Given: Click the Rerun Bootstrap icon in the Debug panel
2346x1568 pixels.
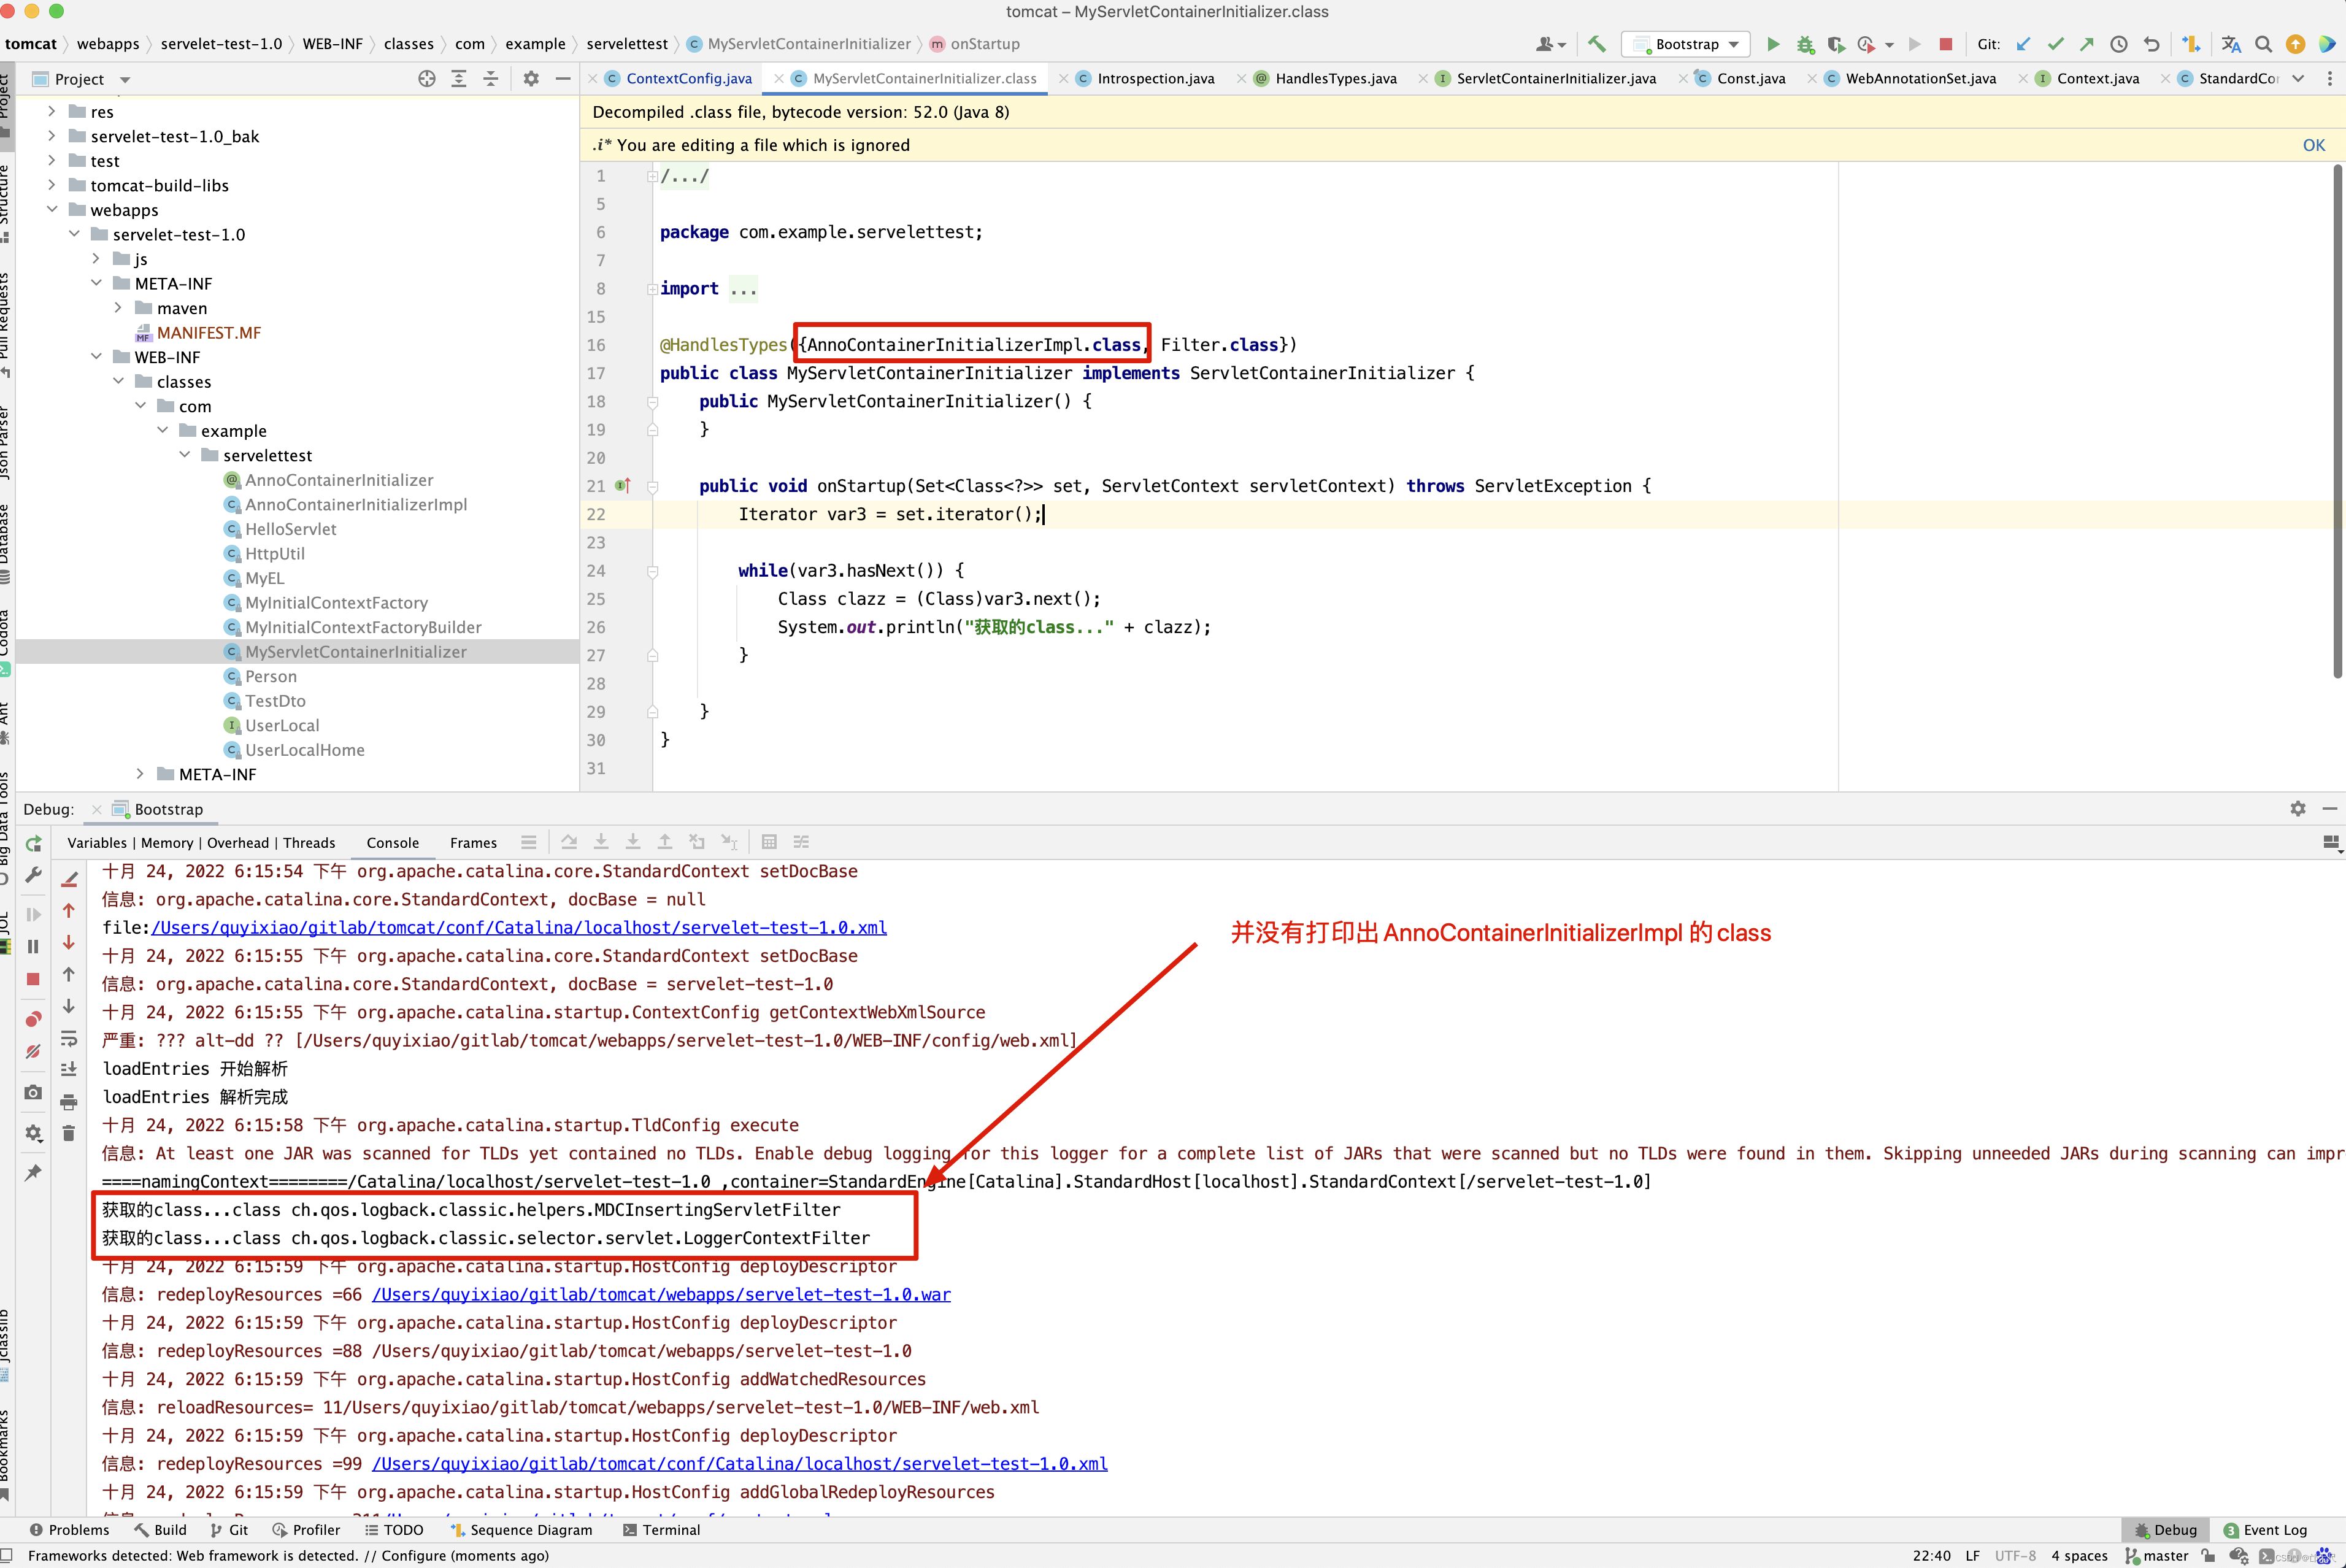Looking at the screenshot, I should (x=33, y=843).
